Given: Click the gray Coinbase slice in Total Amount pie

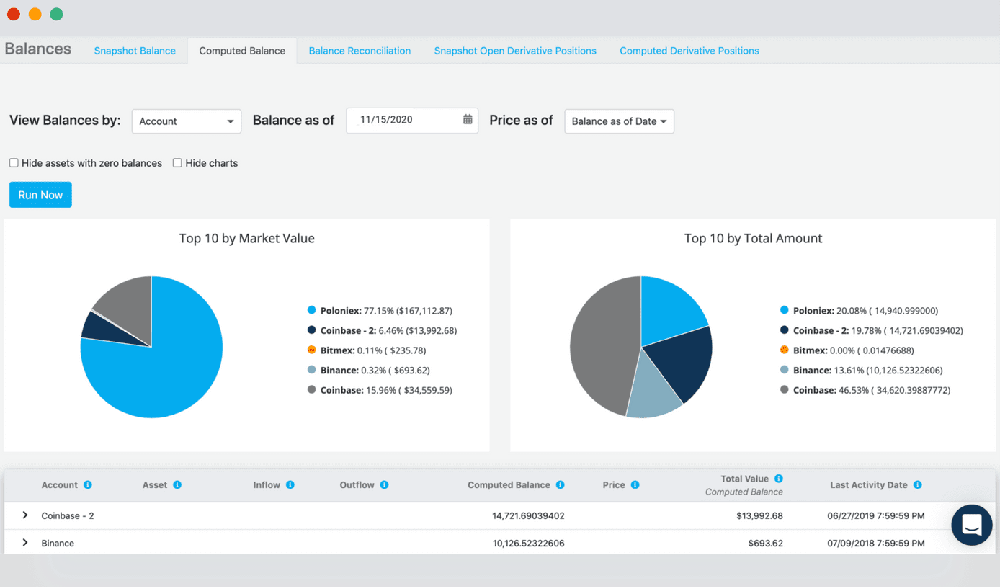Looking at the screenshot, I should [603, 345].
